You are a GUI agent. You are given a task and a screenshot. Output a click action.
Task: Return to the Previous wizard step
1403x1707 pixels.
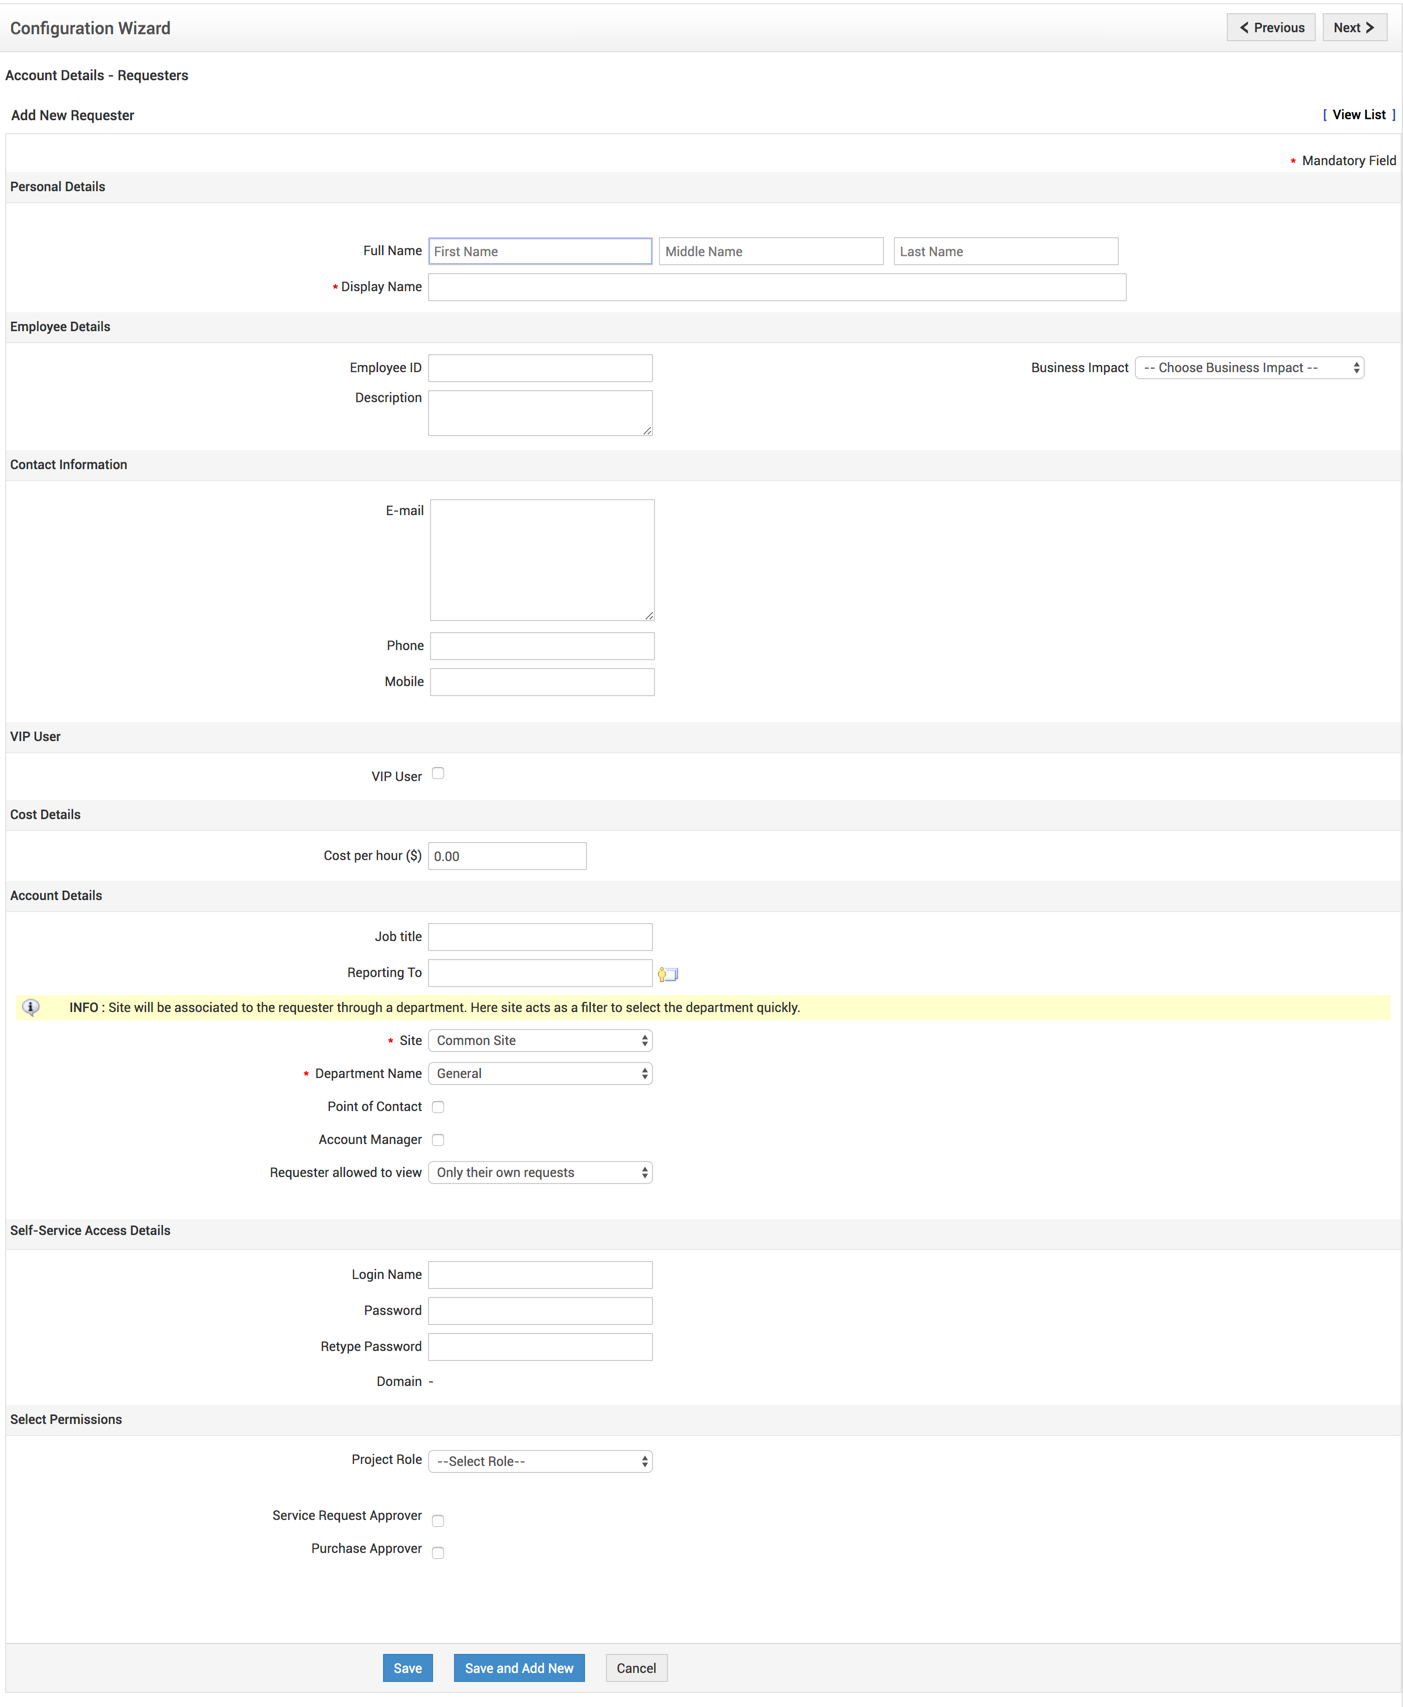tap(1271, 28)
